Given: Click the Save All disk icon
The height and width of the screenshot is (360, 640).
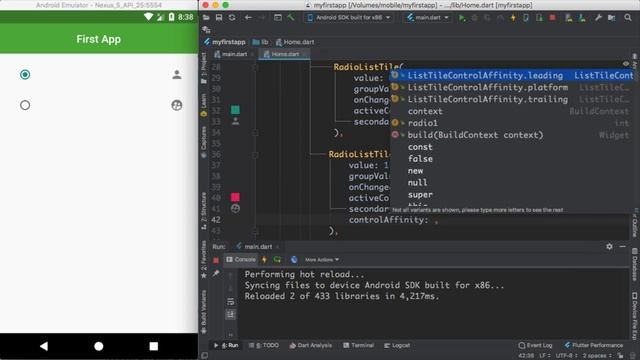Looking at the screenshot, I should click(x=219, y=18).
